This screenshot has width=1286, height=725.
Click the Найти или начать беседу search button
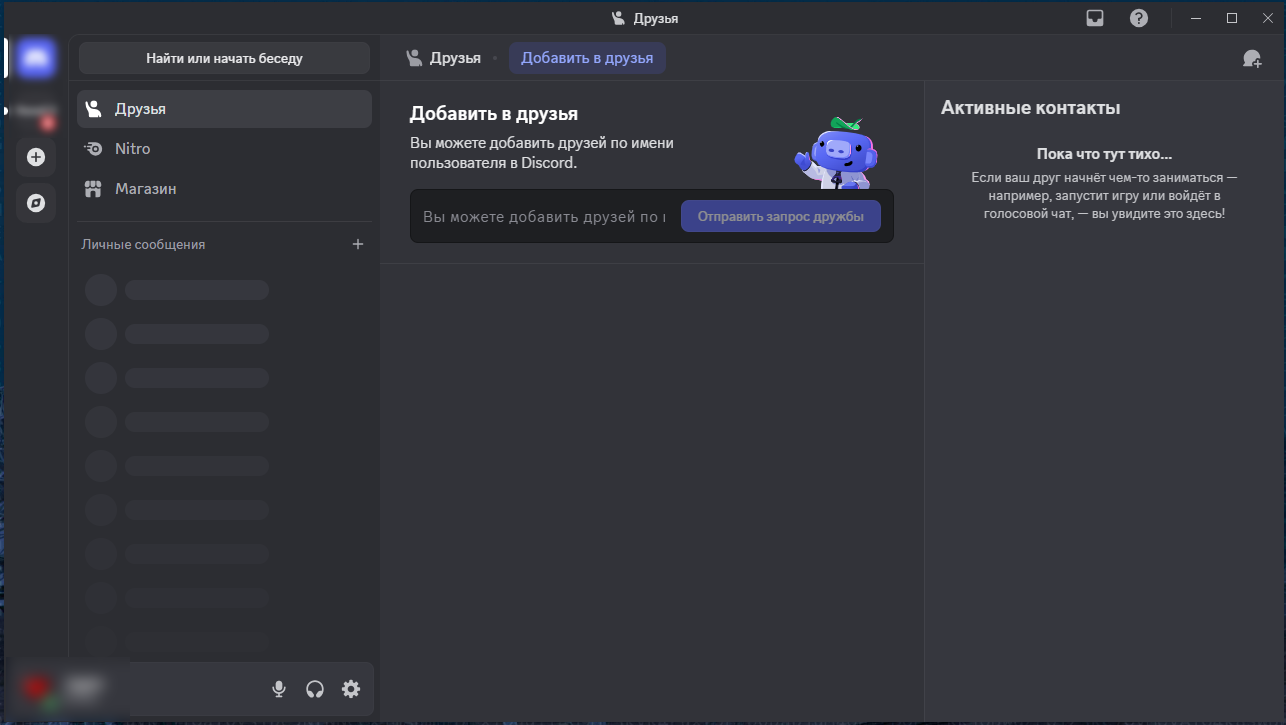pyautogui.click(x=224, y=58)
